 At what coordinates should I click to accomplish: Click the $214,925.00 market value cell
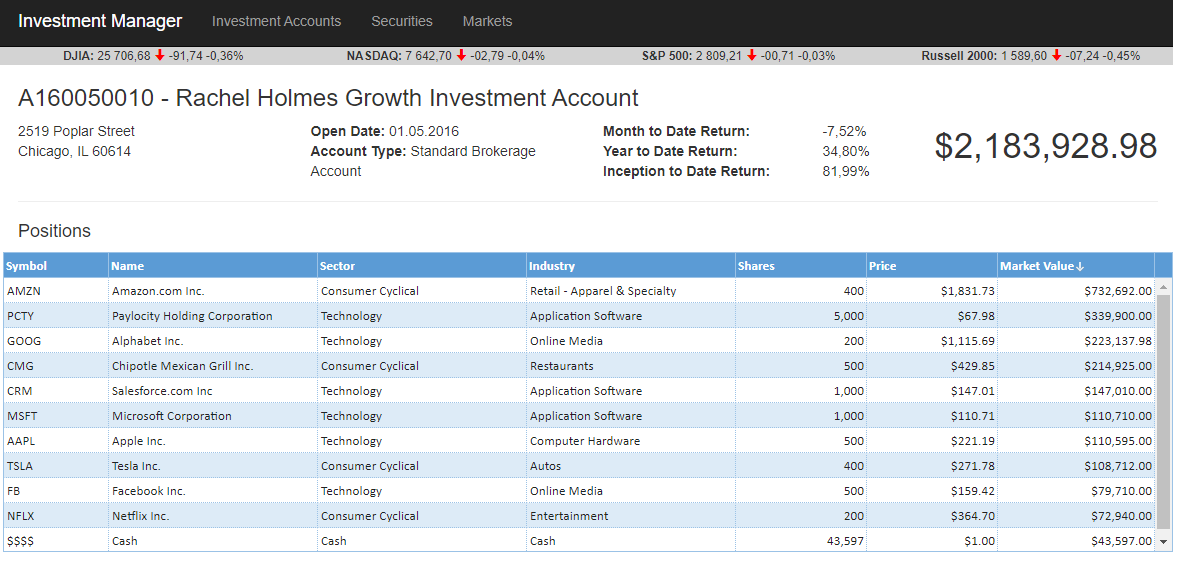(1076, 366)
